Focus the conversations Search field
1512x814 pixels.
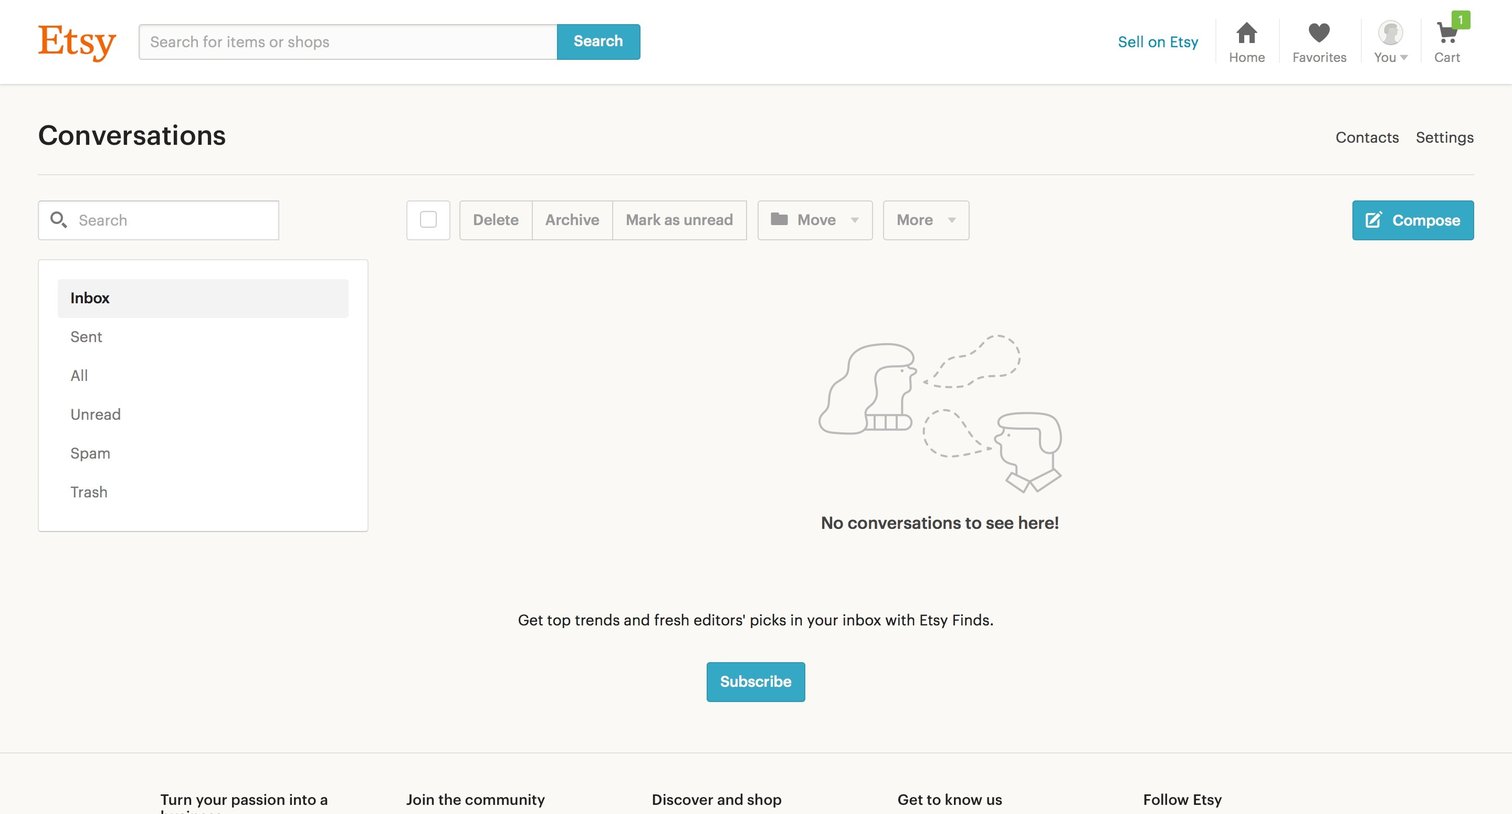158,220
